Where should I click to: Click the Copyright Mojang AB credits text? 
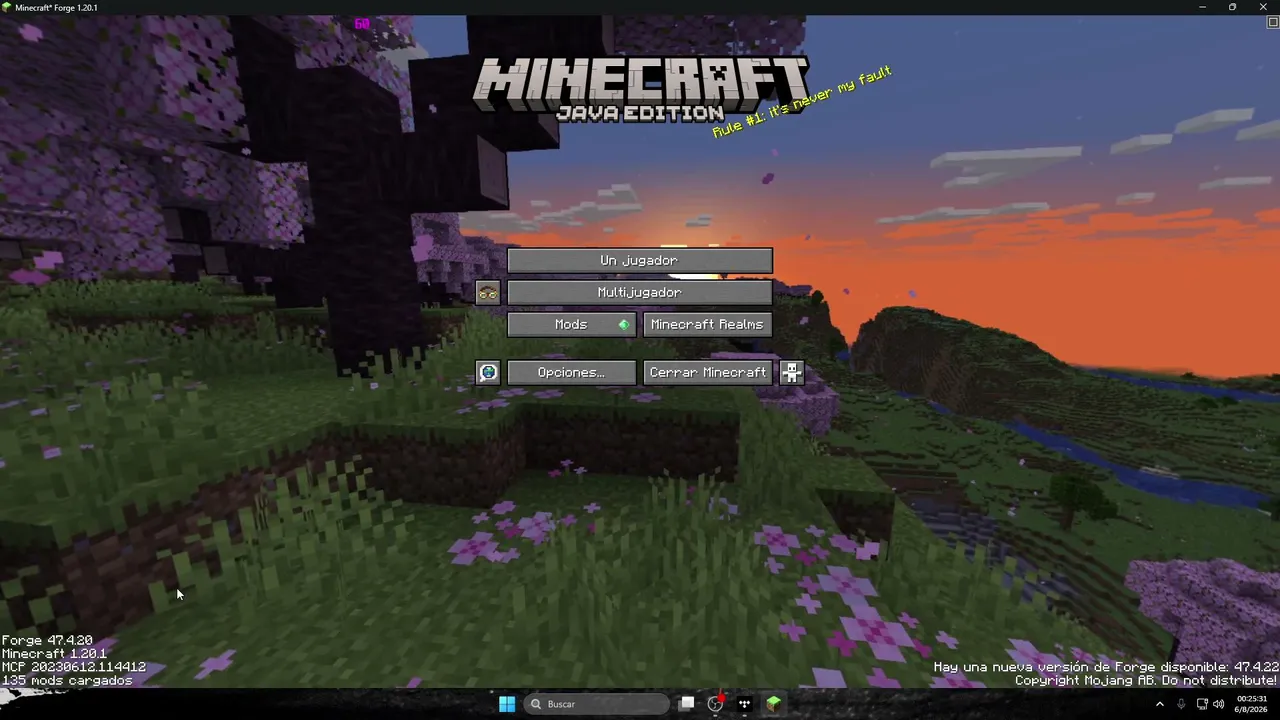pos(1146,680)
